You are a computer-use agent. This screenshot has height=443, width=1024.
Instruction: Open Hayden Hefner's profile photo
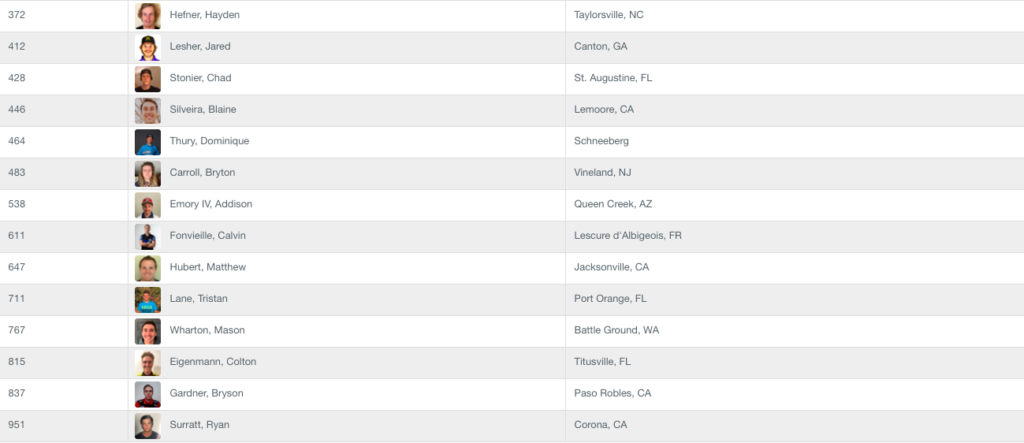coord(148,16)
